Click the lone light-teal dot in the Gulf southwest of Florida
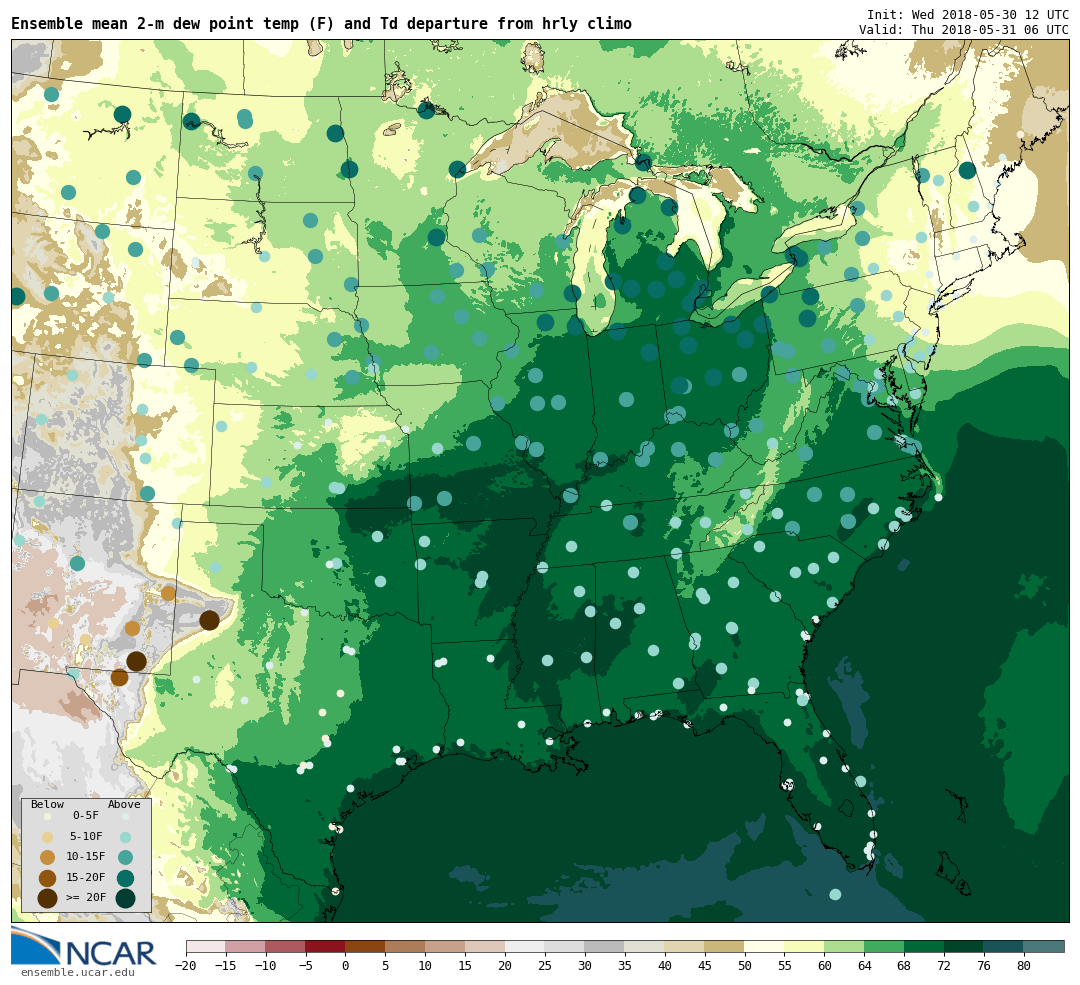Viewport: 1080px width, 985px height. (x=835, y=894)
